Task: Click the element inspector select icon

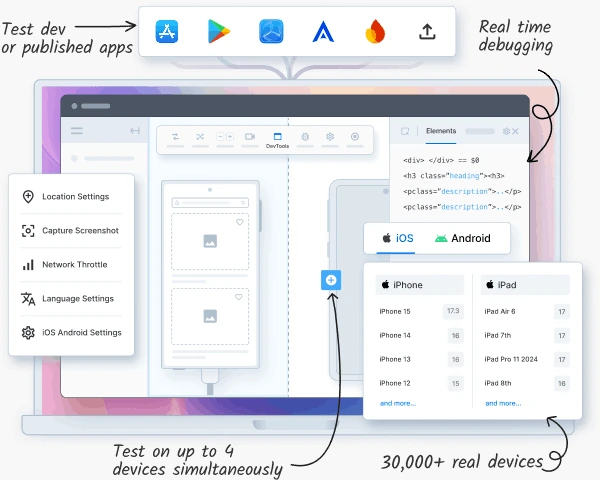Action: [x=405, y=131]
